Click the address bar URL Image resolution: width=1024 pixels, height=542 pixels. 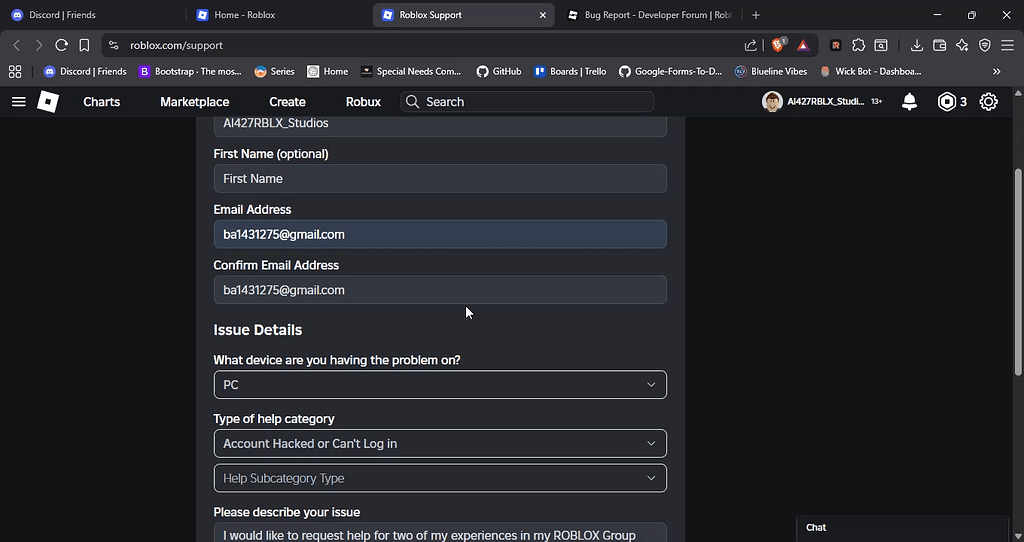pos(176,45)
